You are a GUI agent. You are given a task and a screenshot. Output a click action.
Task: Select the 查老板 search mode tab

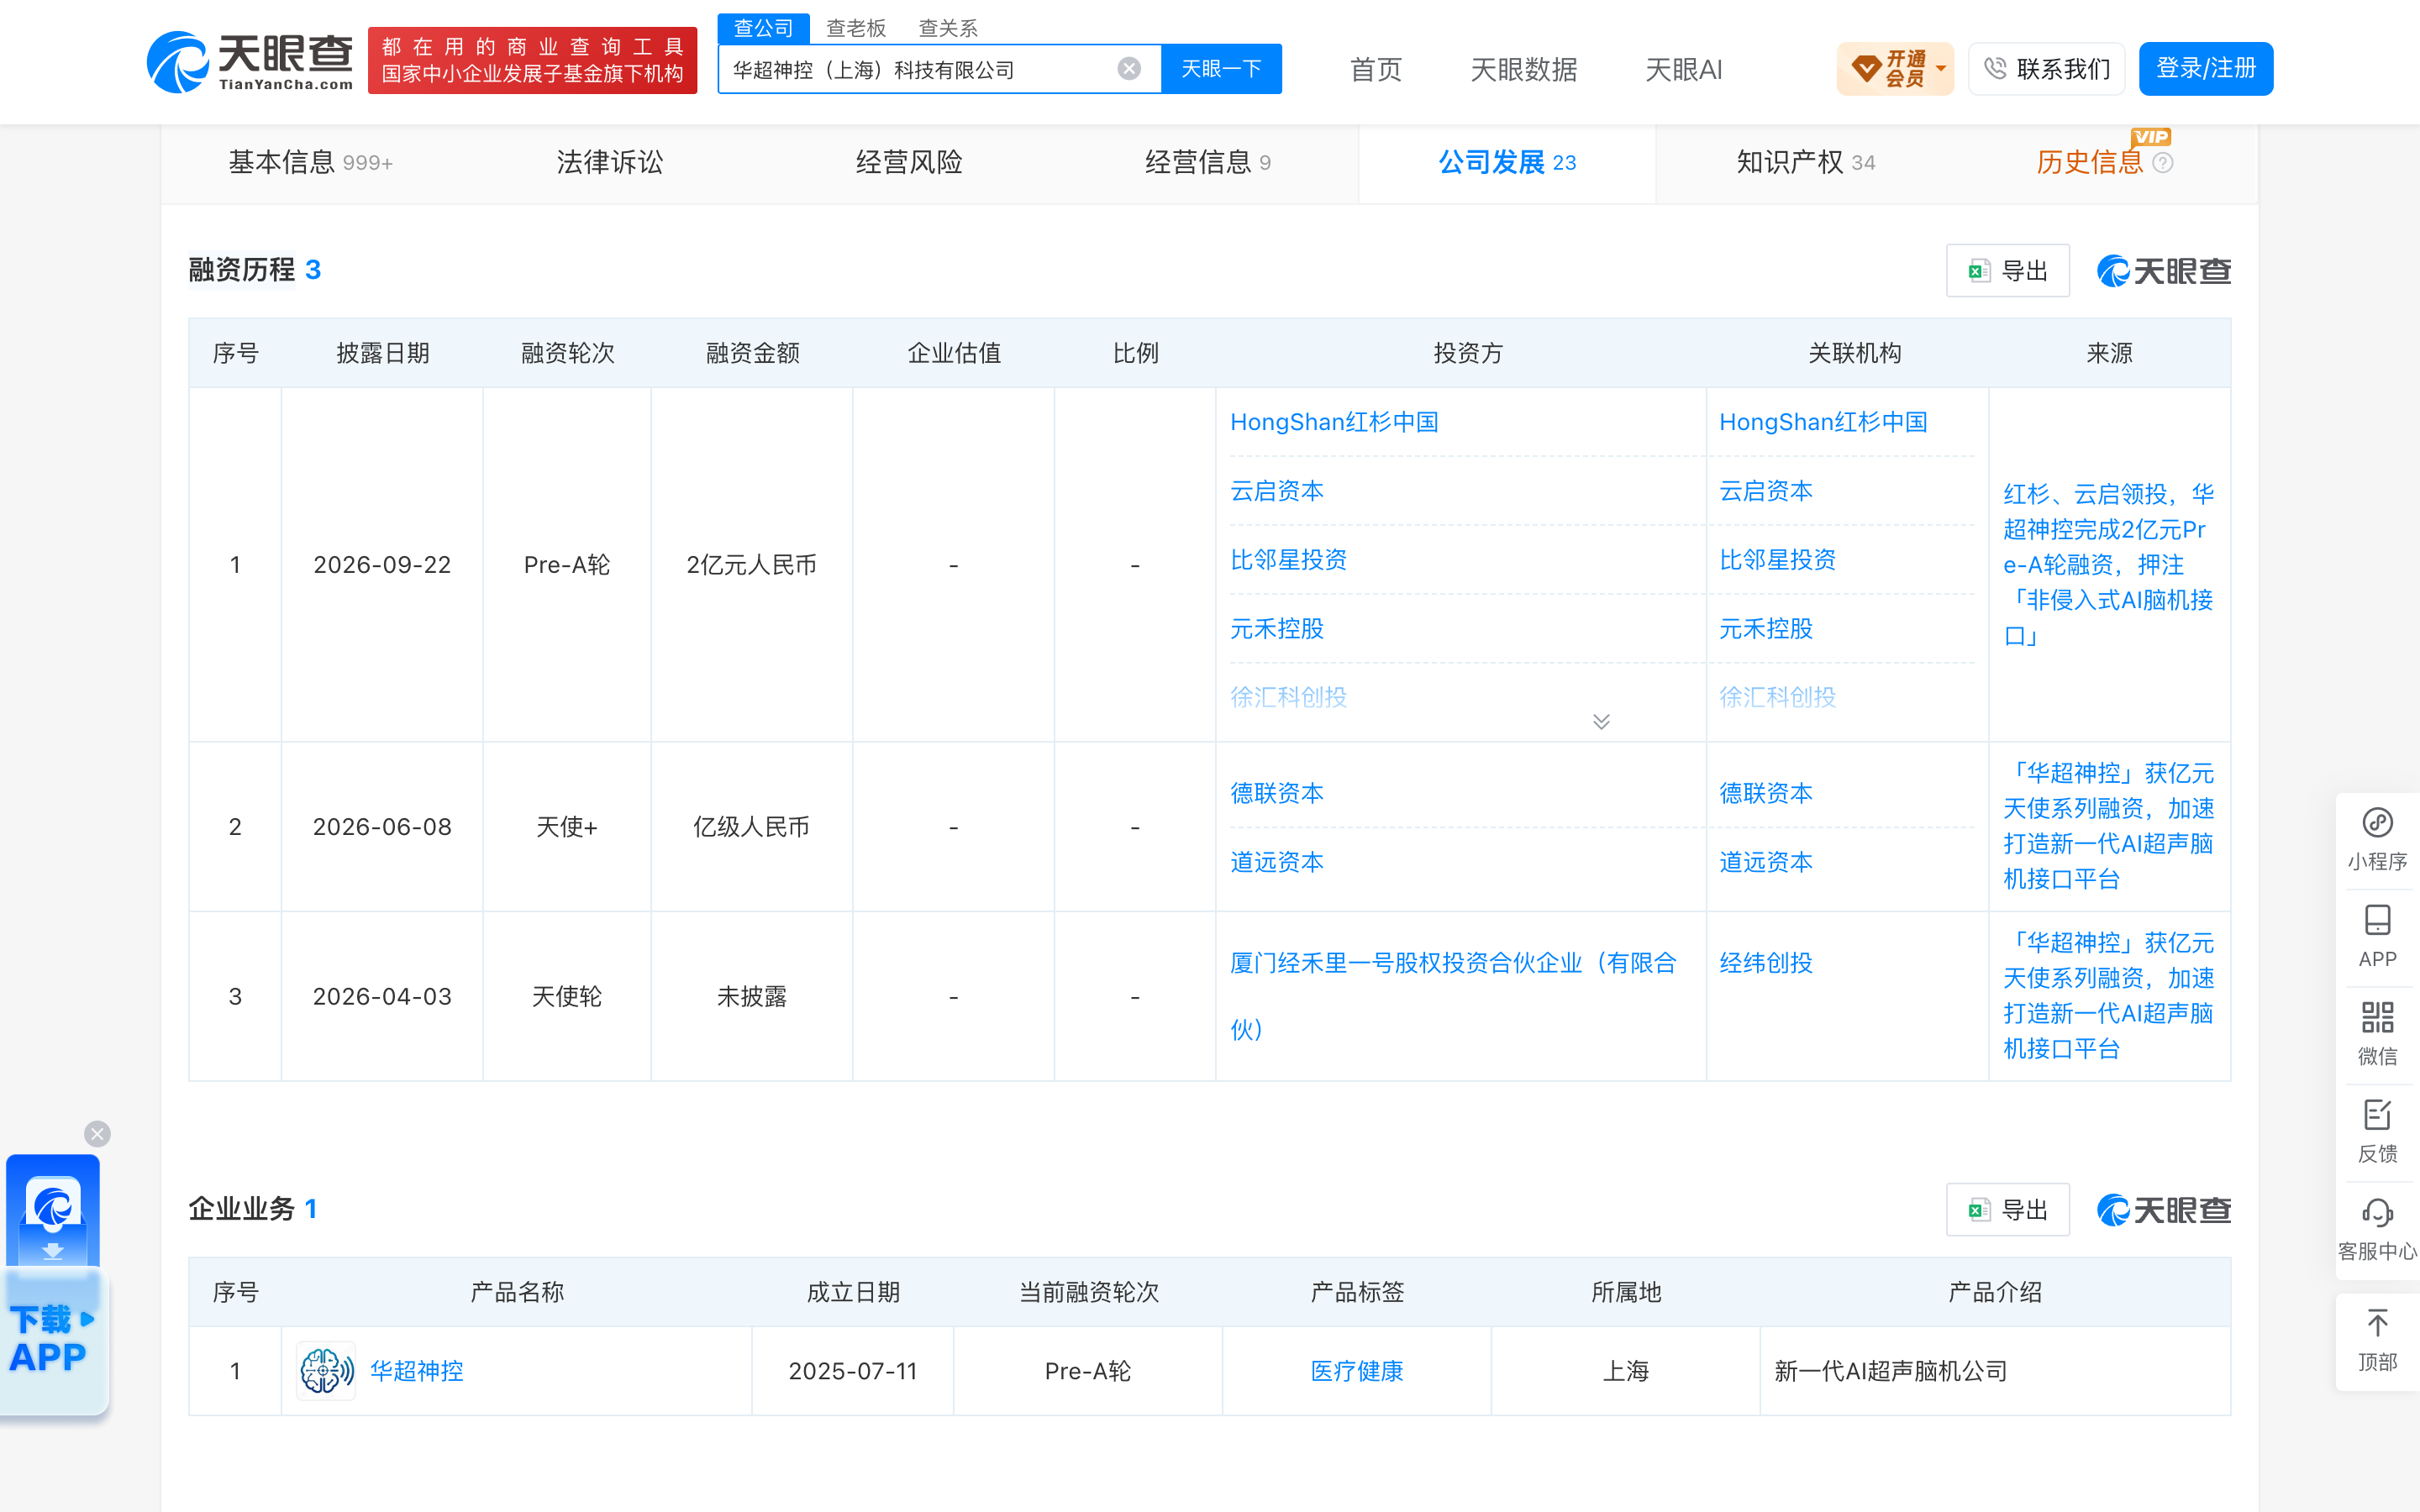pos(856,28)
